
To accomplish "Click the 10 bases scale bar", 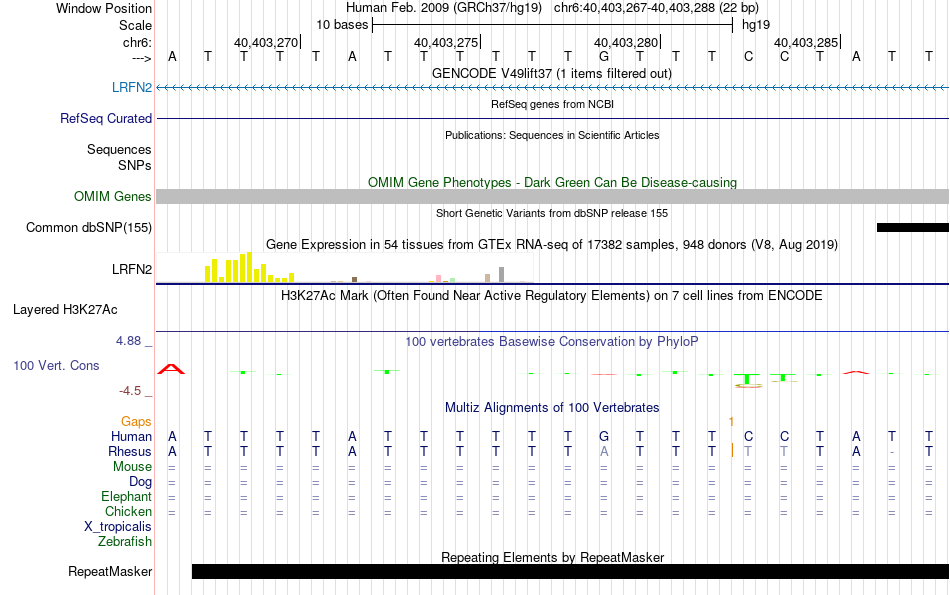I will pos(553,25).
